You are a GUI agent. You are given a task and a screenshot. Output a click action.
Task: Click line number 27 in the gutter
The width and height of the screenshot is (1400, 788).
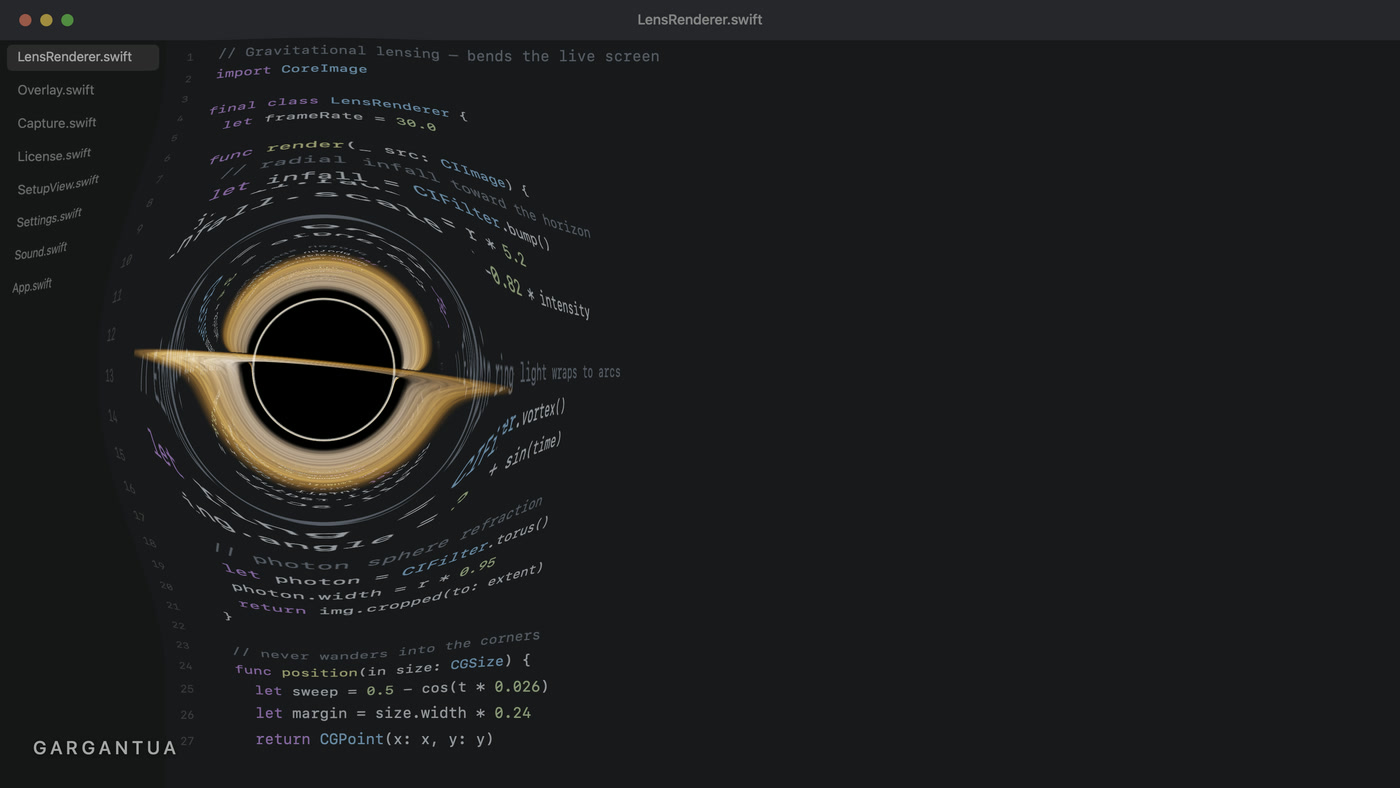(x=187, y=741)
